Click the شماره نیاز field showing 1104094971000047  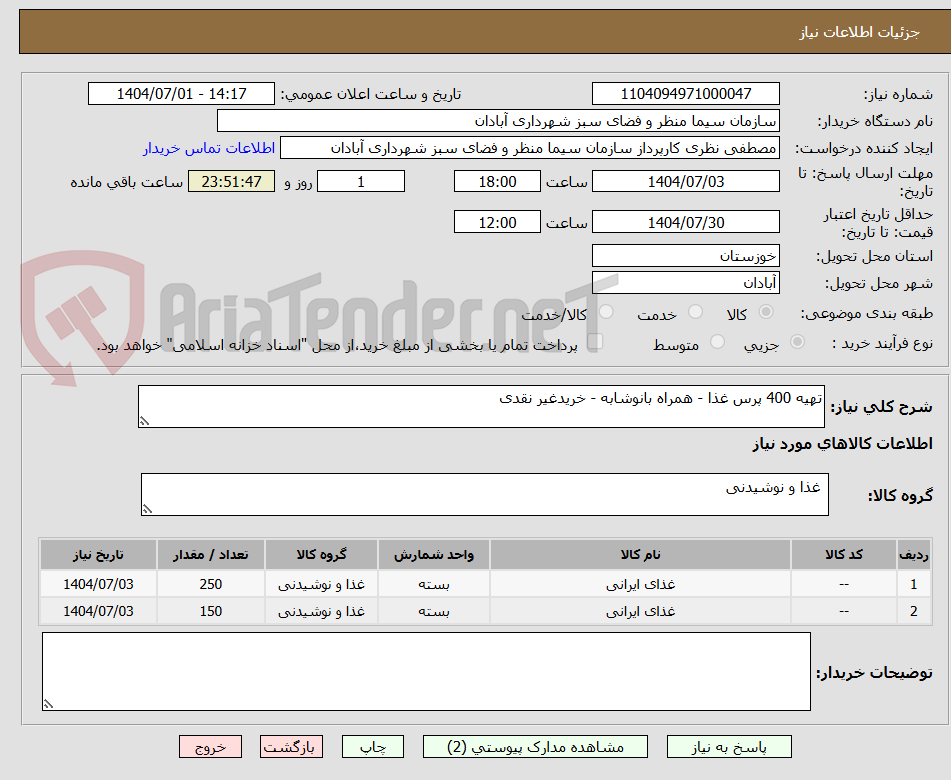(x=686, y=93)
